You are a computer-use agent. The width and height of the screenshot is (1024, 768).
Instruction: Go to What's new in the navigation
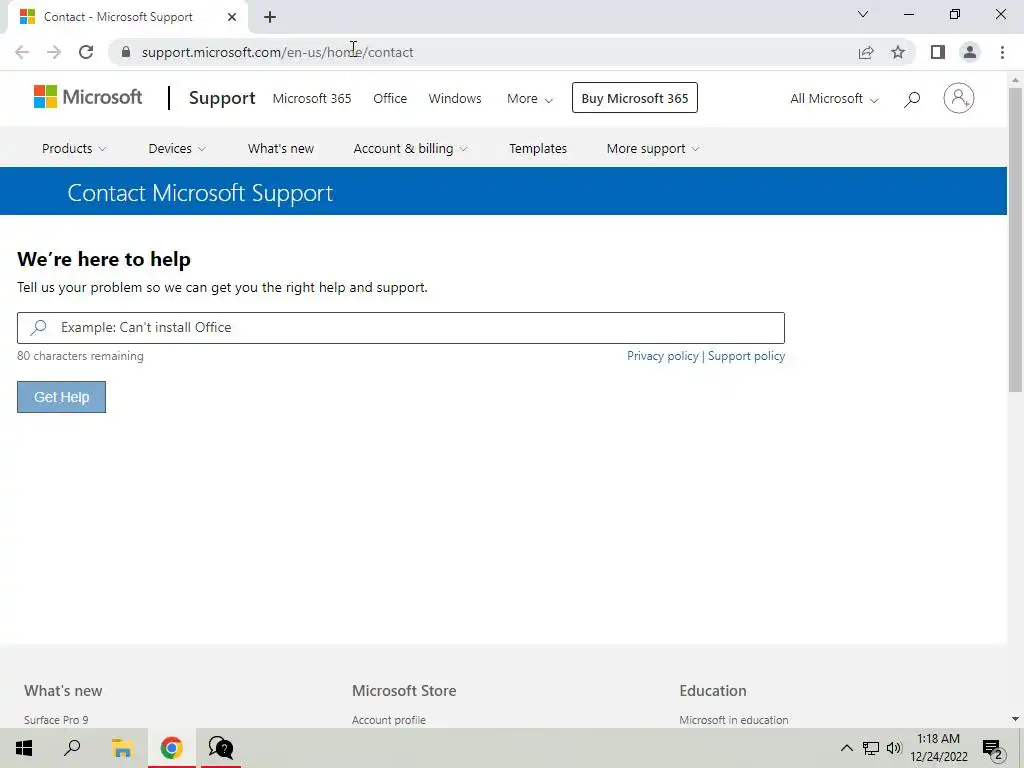(281, 148)
